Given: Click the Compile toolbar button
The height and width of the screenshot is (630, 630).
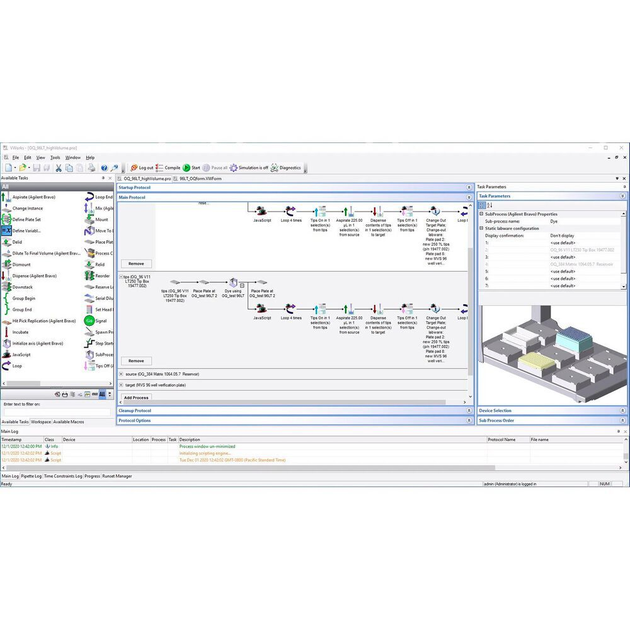Looking at the screenshot, I should pyautogui.click(x=168, y=168).
